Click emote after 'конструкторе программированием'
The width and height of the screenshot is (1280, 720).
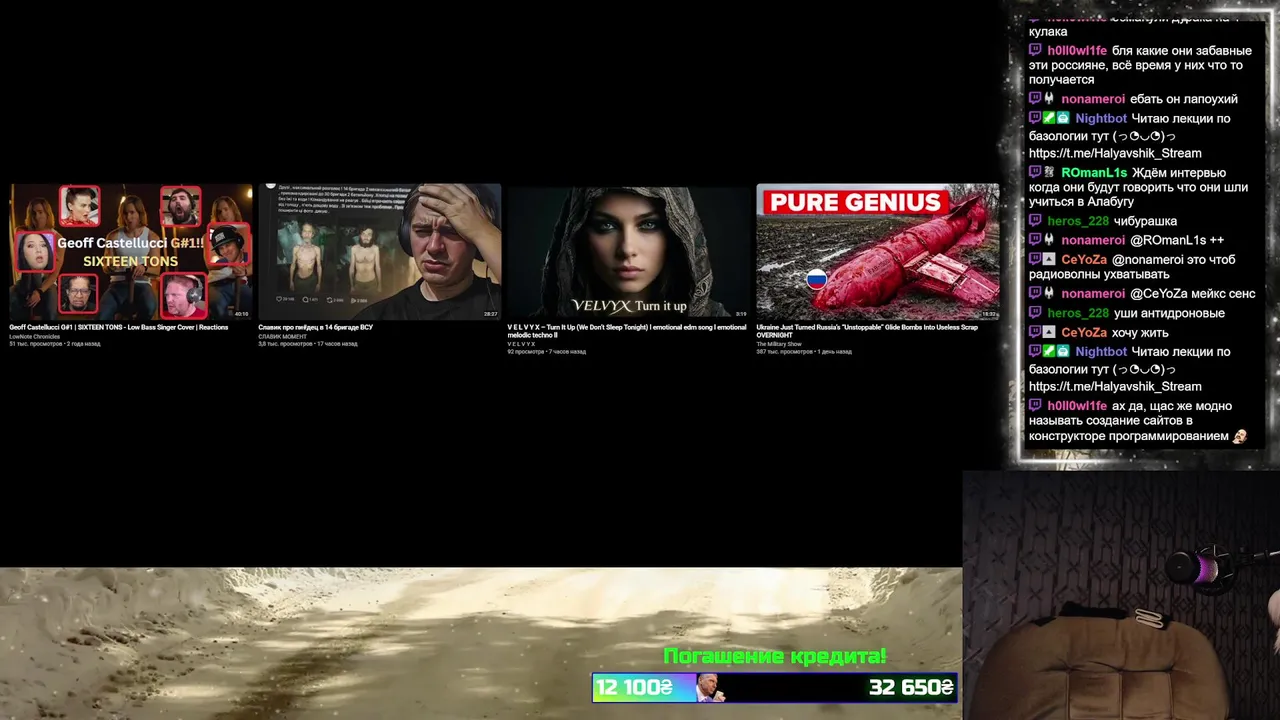[x=1240, y=436]
